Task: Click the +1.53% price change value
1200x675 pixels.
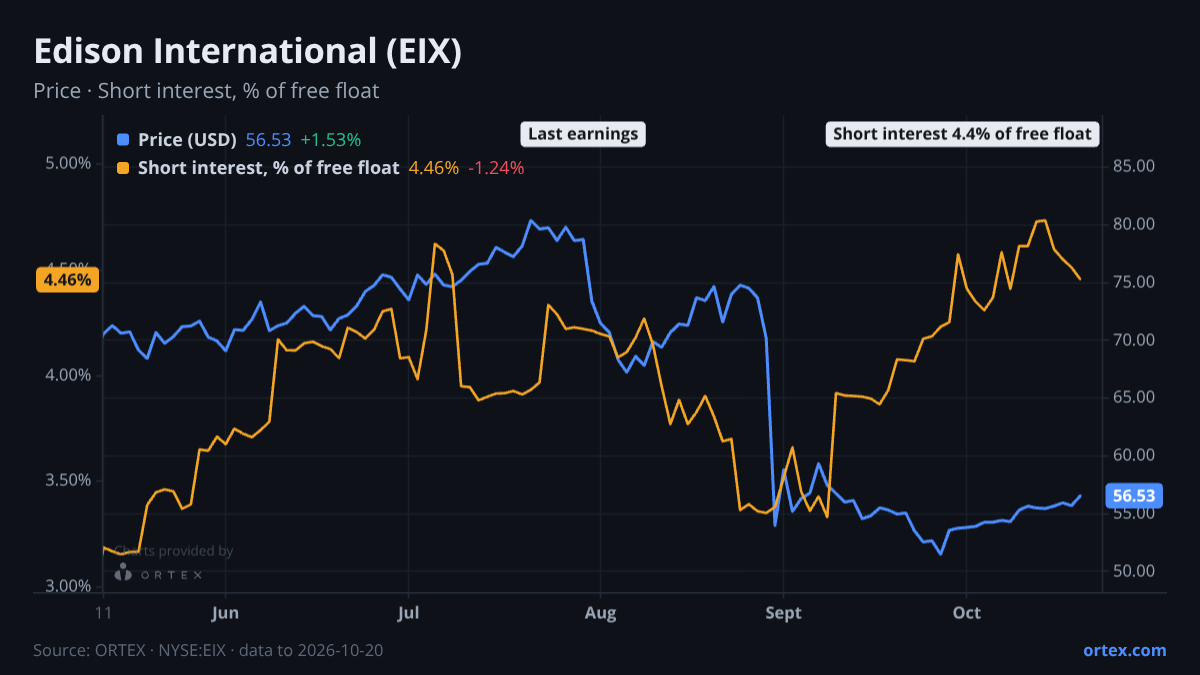Action: tap(330, 139)
